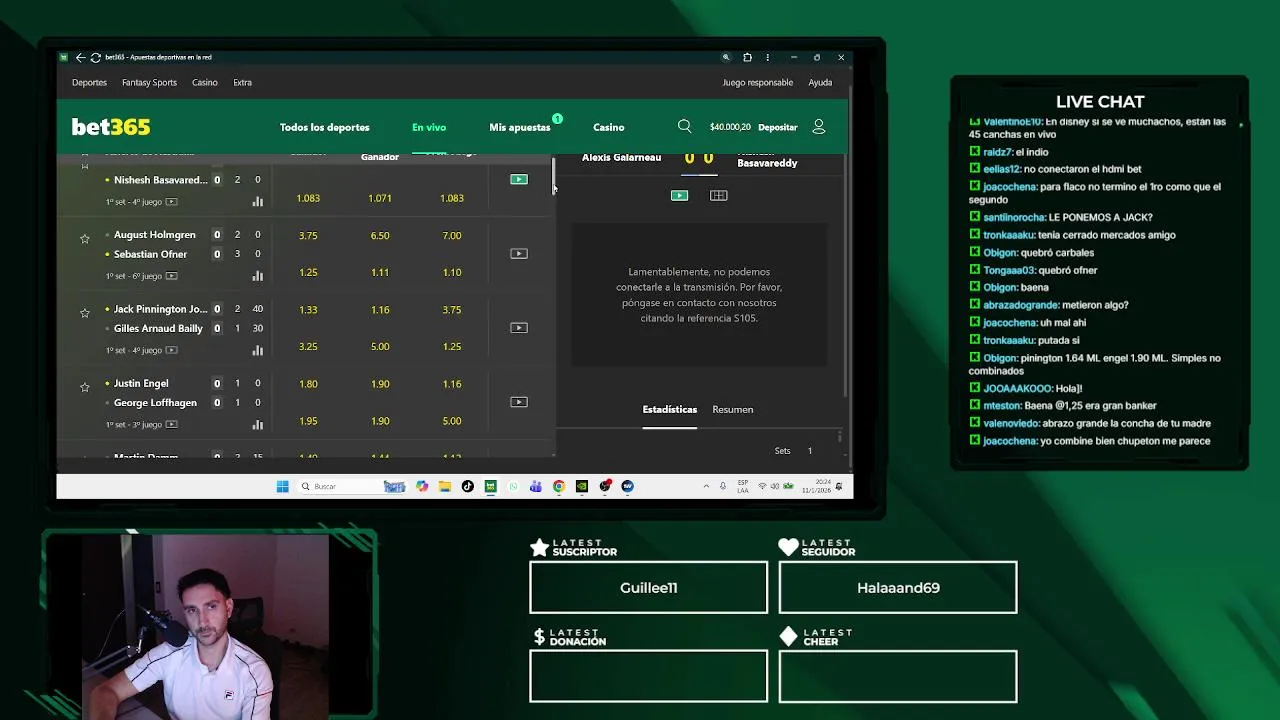Open Mis apuestas tab

tap(520, 127)
